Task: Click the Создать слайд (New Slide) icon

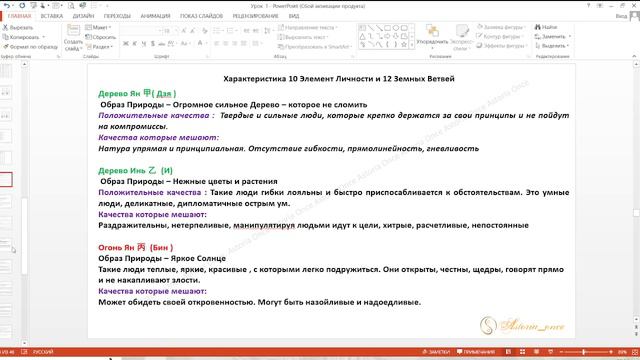Action: click(73, 31)
